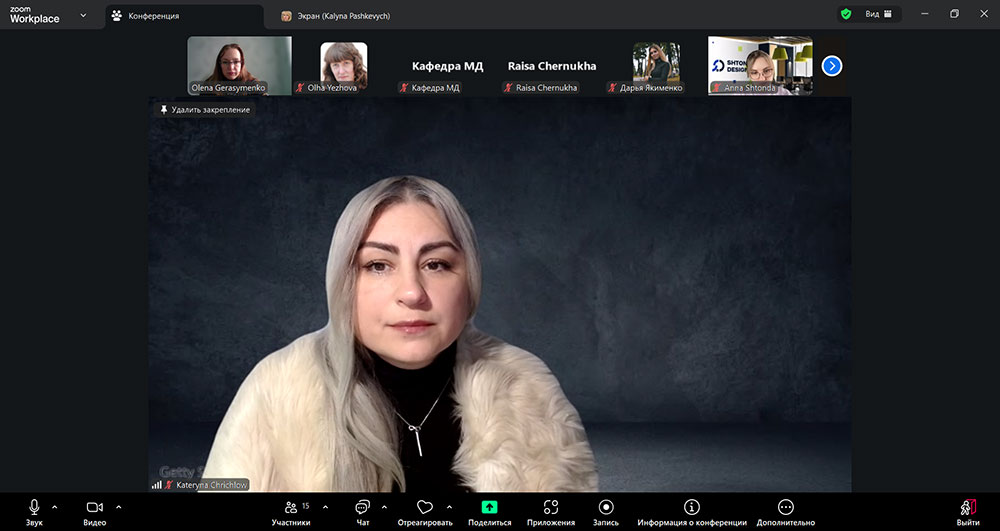1000x531 pixels.
Task: Expand audio options arrow next to Звук
Action: coord(54,506)
